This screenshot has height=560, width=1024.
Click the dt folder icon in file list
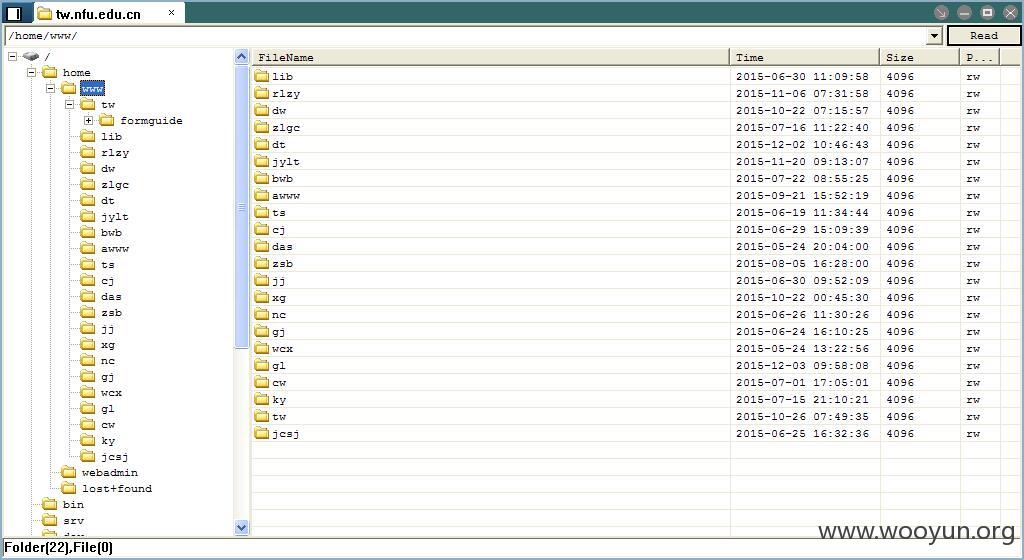[x=262, y=144]
